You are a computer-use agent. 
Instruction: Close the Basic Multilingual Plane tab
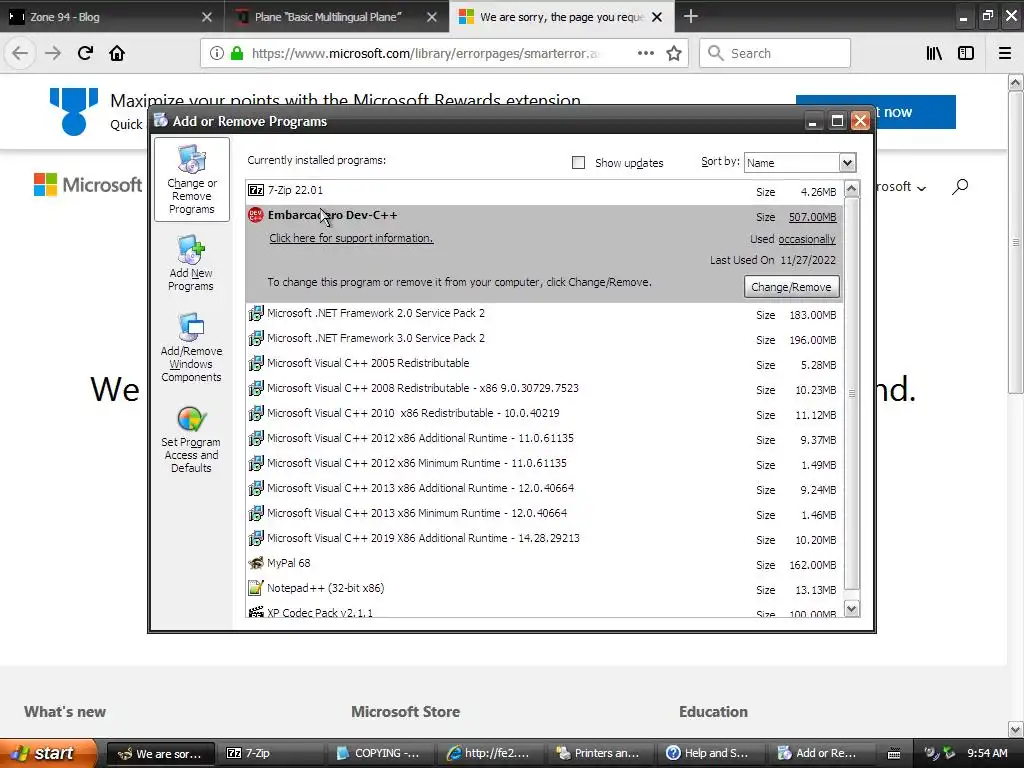coord(432,17)
